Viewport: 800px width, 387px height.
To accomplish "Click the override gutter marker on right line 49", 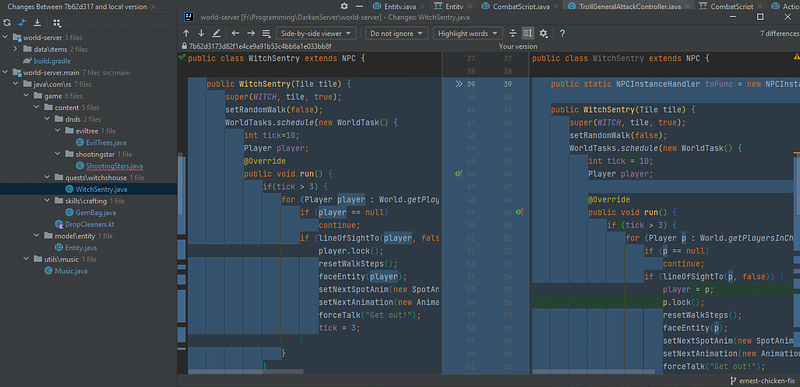I will 519,212.
